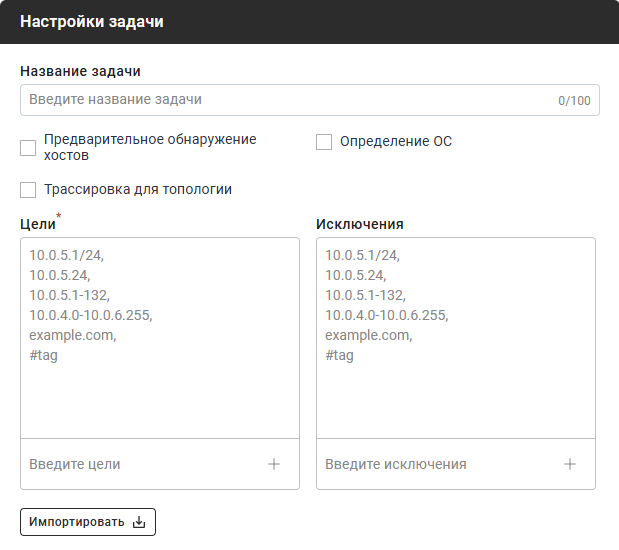Click the Исключения label

tap(360, 224)
